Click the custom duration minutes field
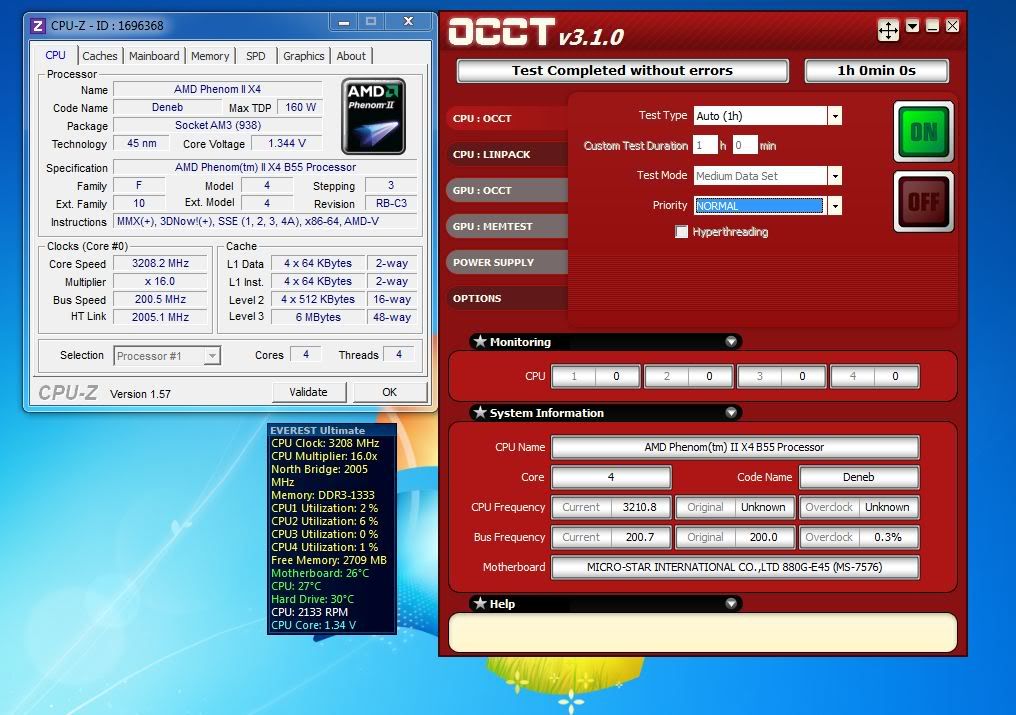The height and width of the screenshot is (715, 1016). [745, 145]
